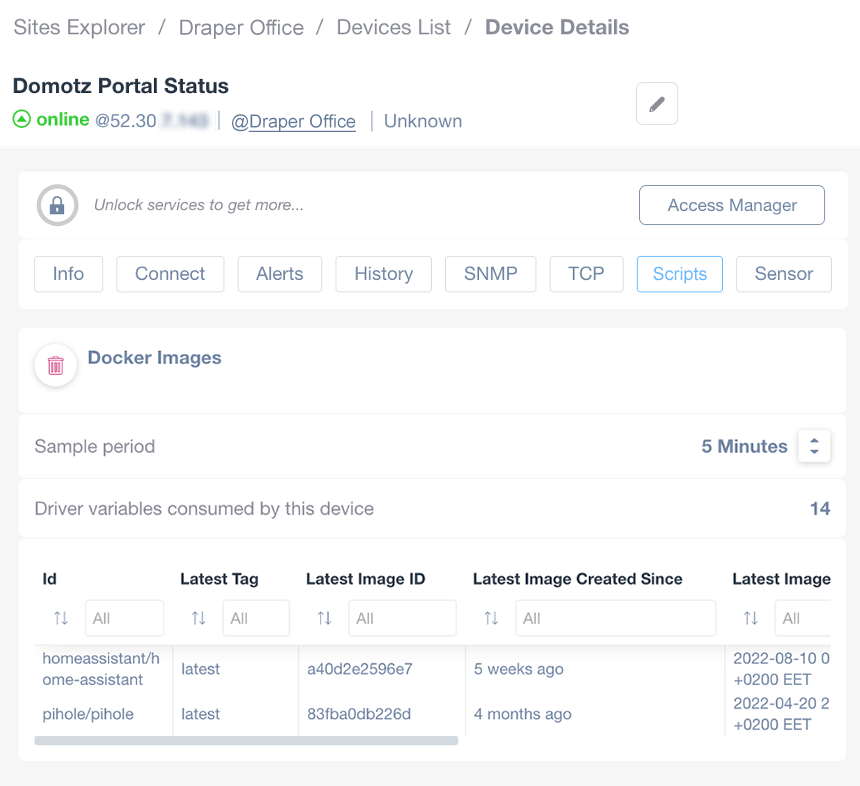This screenshot has height=786, width=860.
Task: Open the TCP tab
Action: tap(586, 274)
